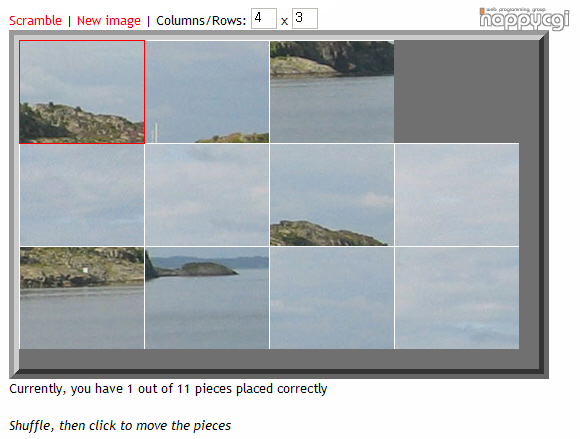580x439 pixels.
Task: Click the top-row piece with dark cliff and water
Action: 332,92
